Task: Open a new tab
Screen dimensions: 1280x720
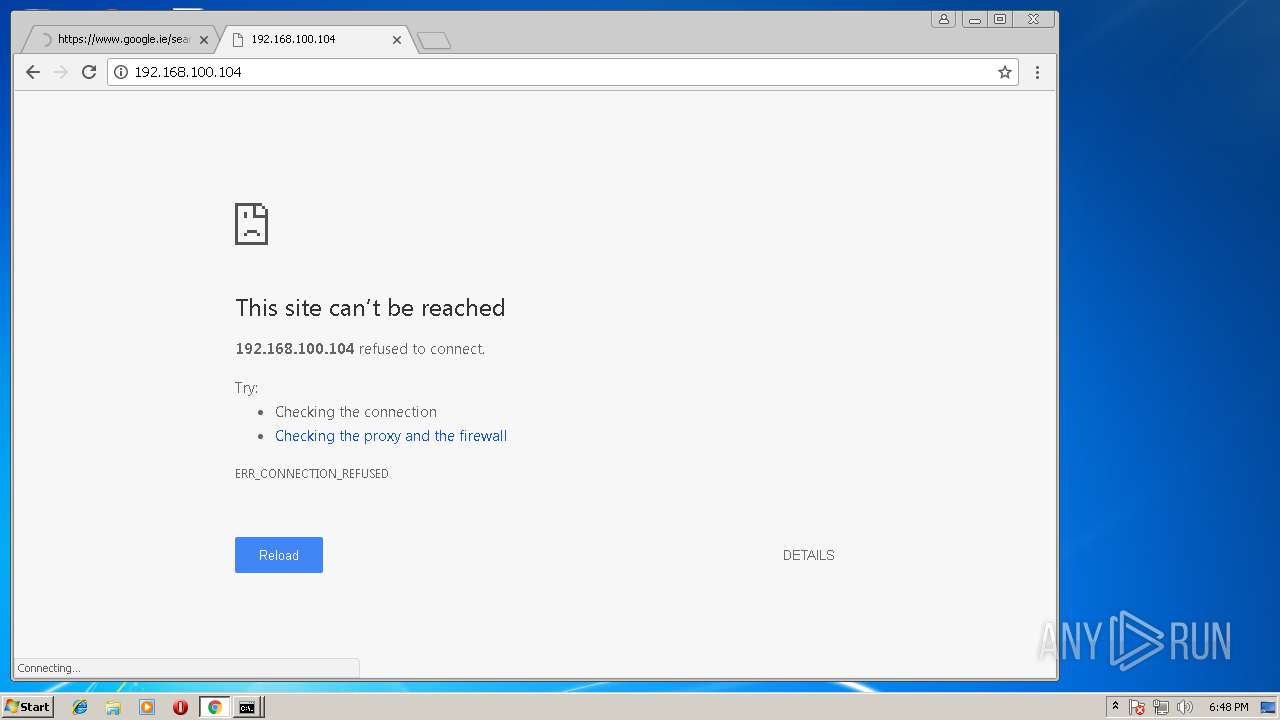Action: pos(434,40)
